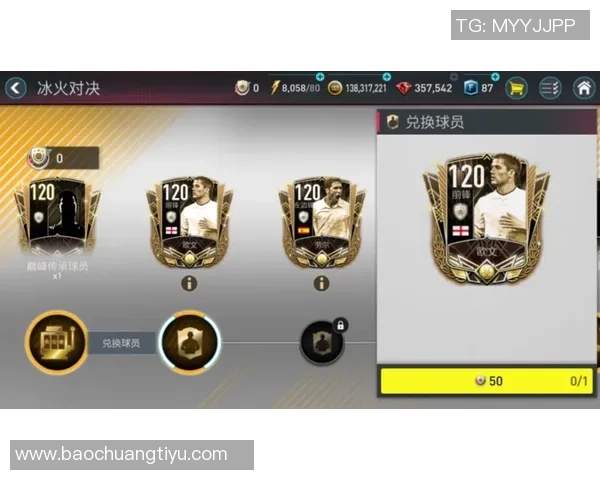Screen dimensions: 600x480
Task: Open the shopping cart store icon
Action: (516, 88)
